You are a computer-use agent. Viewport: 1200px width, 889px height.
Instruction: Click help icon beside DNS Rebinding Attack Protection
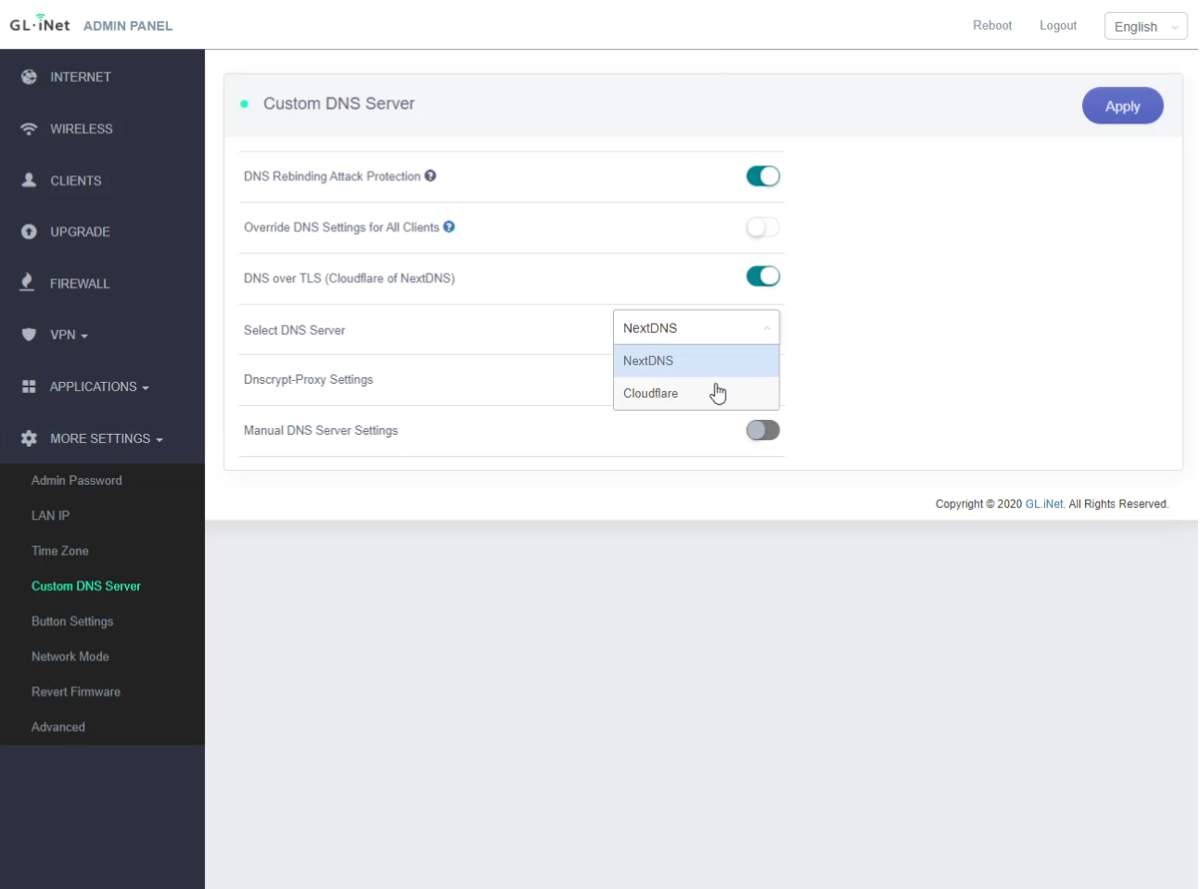click(x=430, y=176)
